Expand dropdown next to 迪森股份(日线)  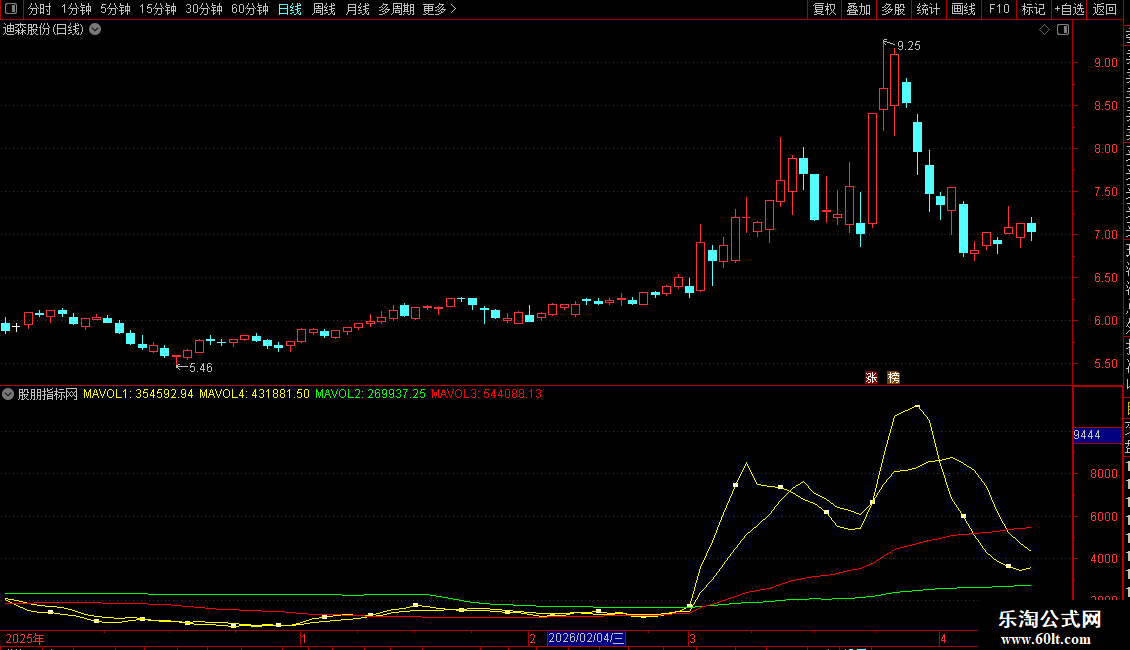pos(95,30)
